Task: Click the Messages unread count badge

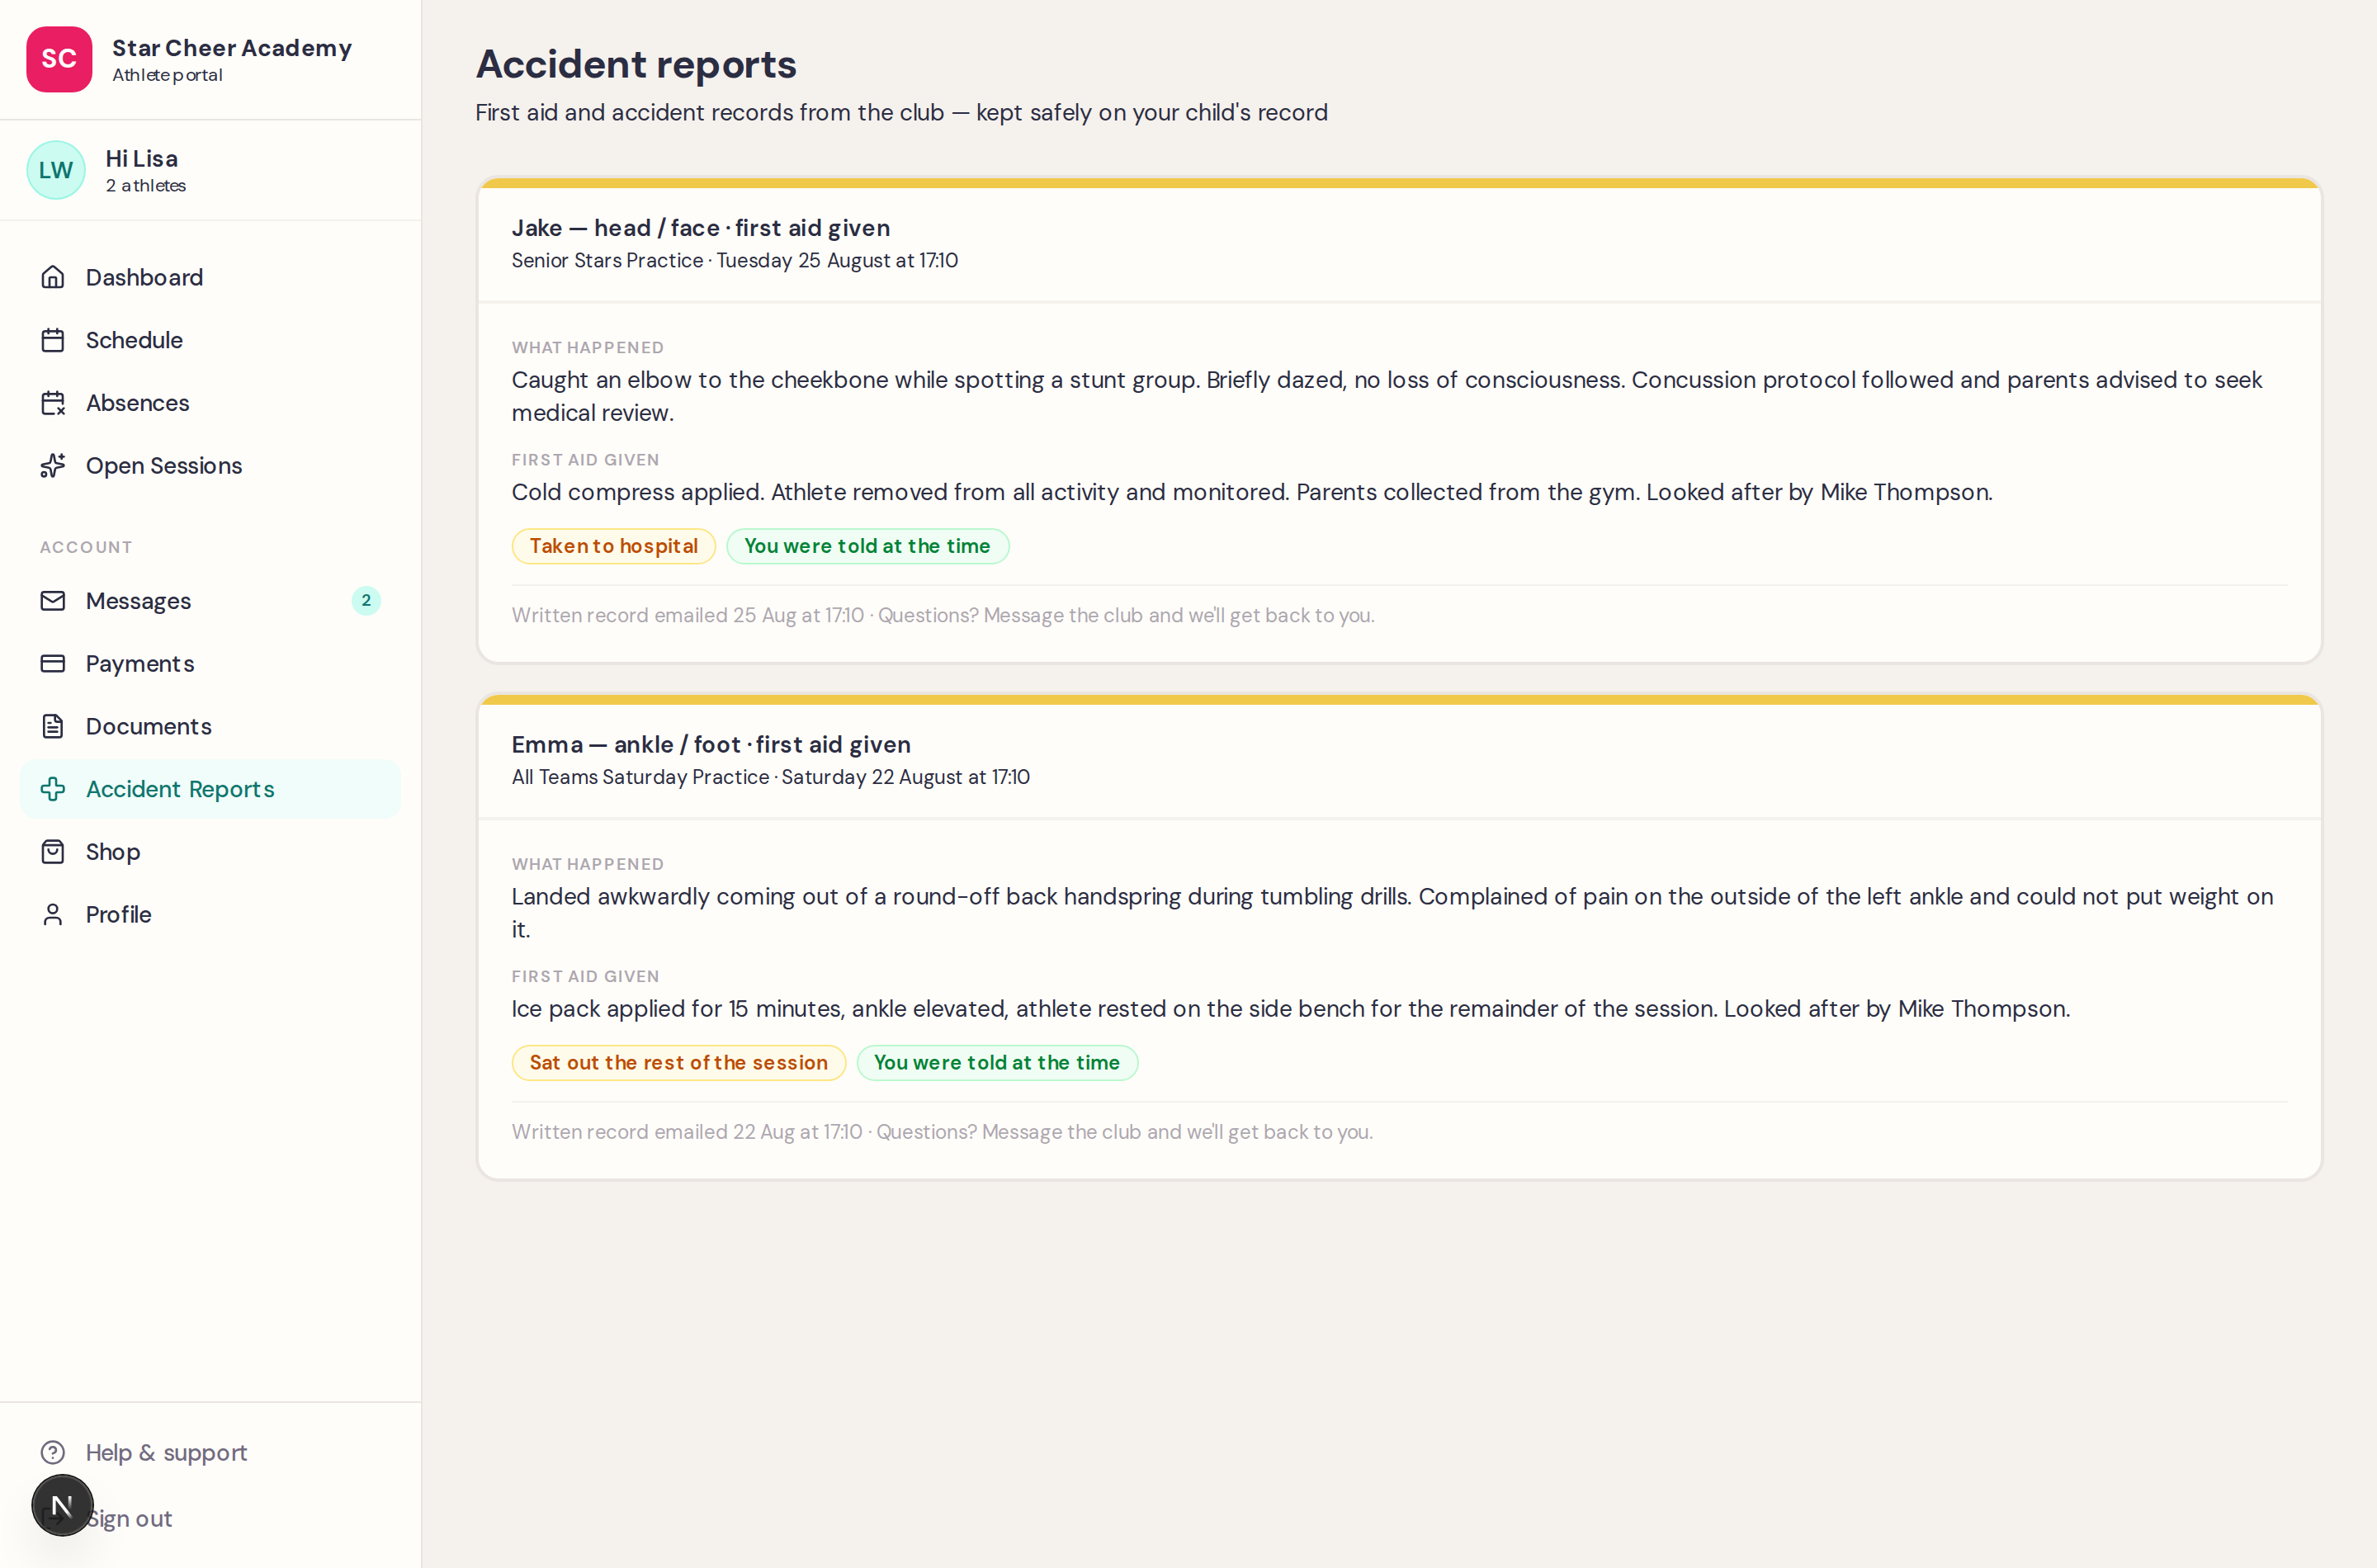Action: point(366,601)
